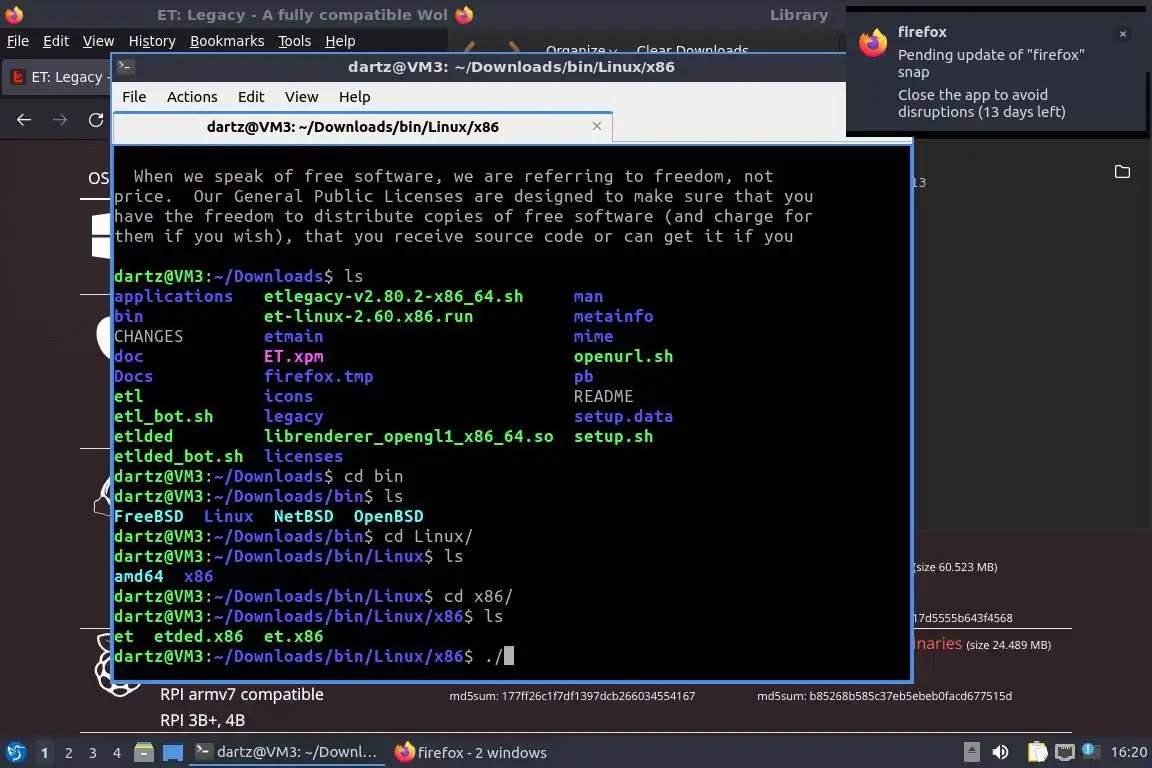Switch to workspace 3

click(x=93, y=753)
